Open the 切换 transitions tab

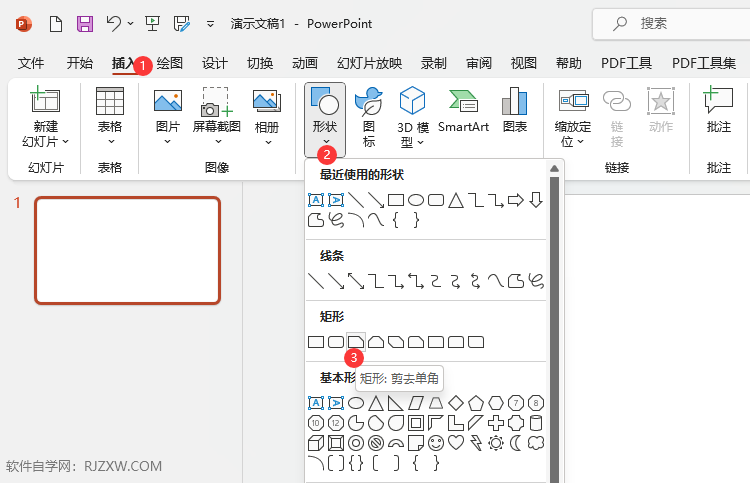260,63
